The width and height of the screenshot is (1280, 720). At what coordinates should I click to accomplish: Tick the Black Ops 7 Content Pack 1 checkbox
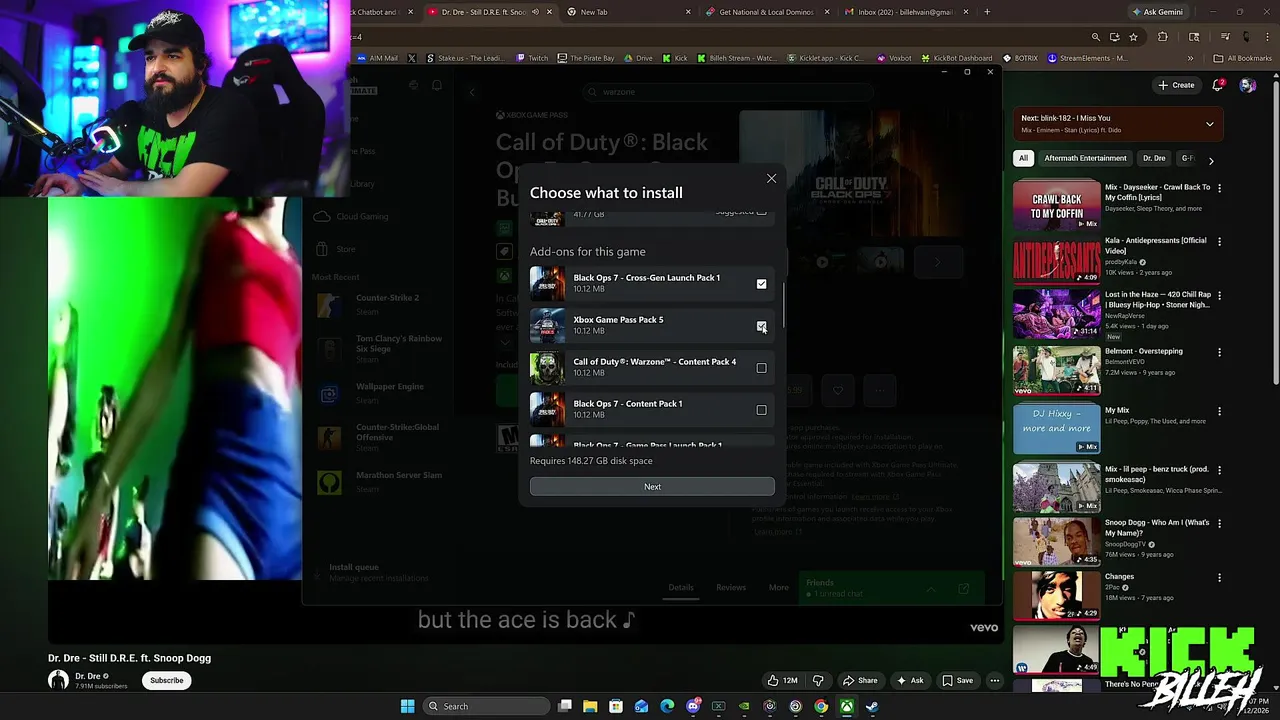(761, 410)
